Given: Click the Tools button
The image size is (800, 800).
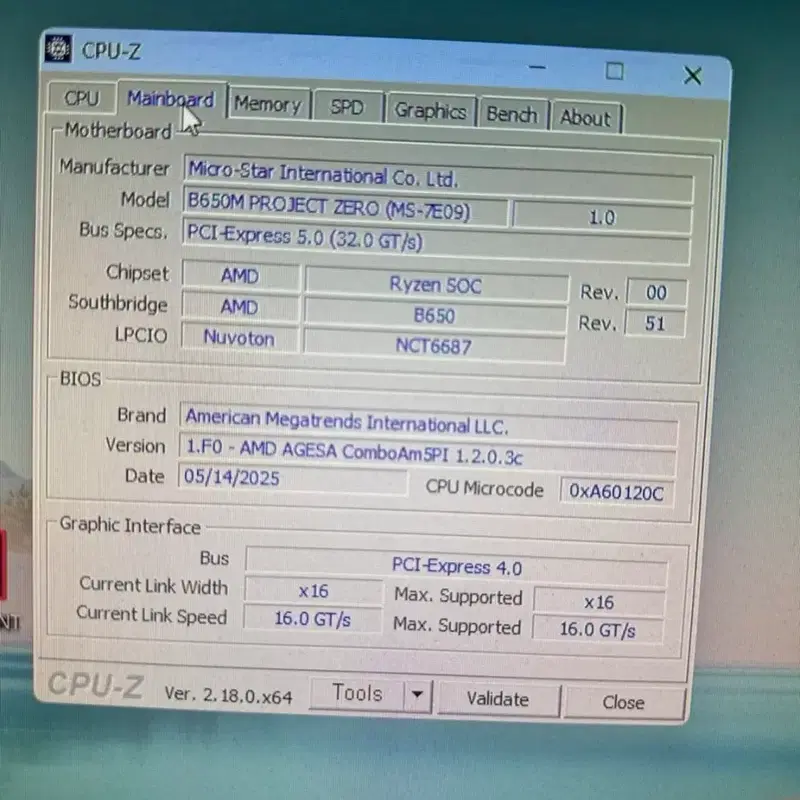Looking at the screenshot, I should coord(357,693).
